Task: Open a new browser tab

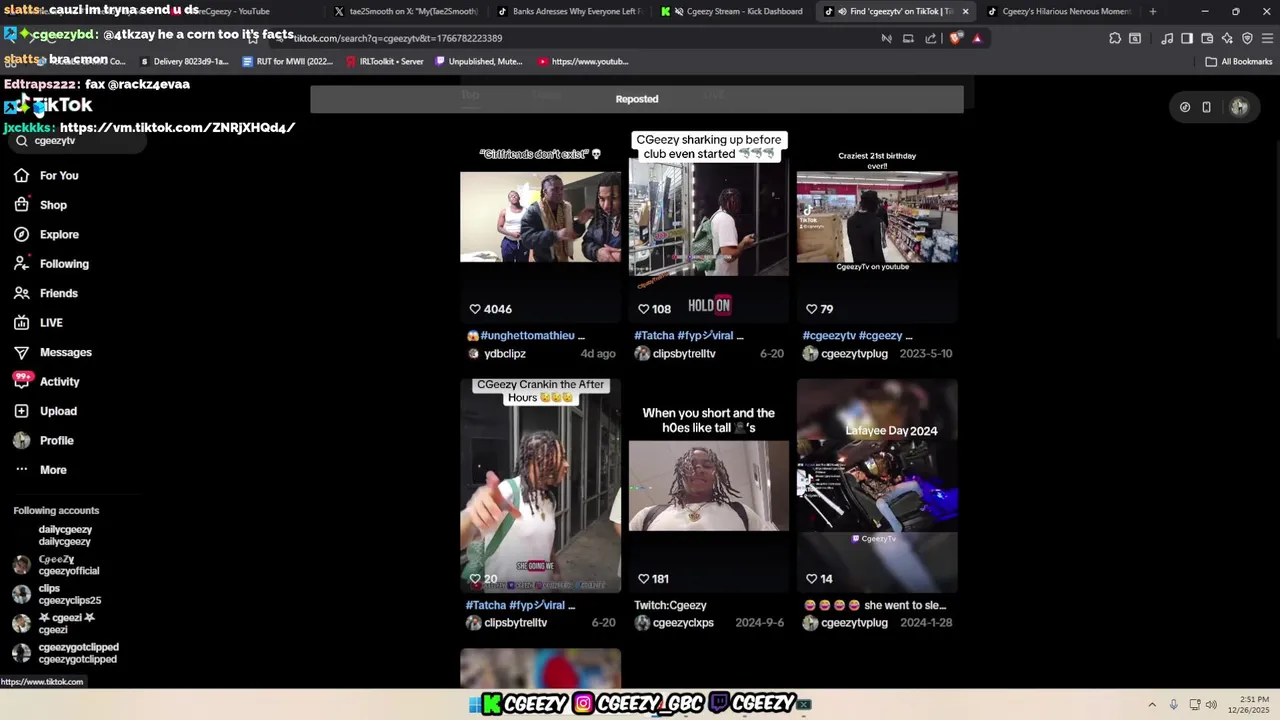Action: click(x=1153, y=11)
